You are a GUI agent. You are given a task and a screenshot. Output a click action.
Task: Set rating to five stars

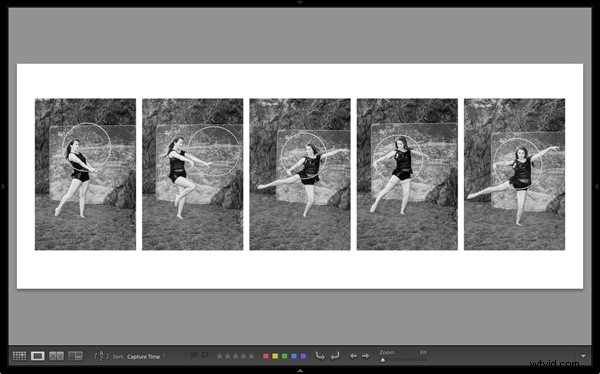click(251, 356)
